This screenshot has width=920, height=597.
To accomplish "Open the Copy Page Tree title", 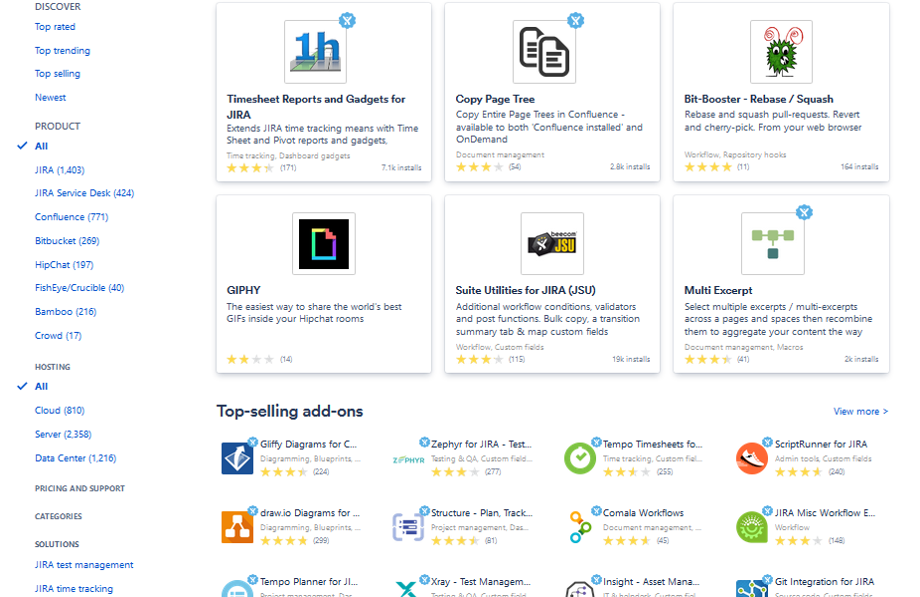I will 495,99.
